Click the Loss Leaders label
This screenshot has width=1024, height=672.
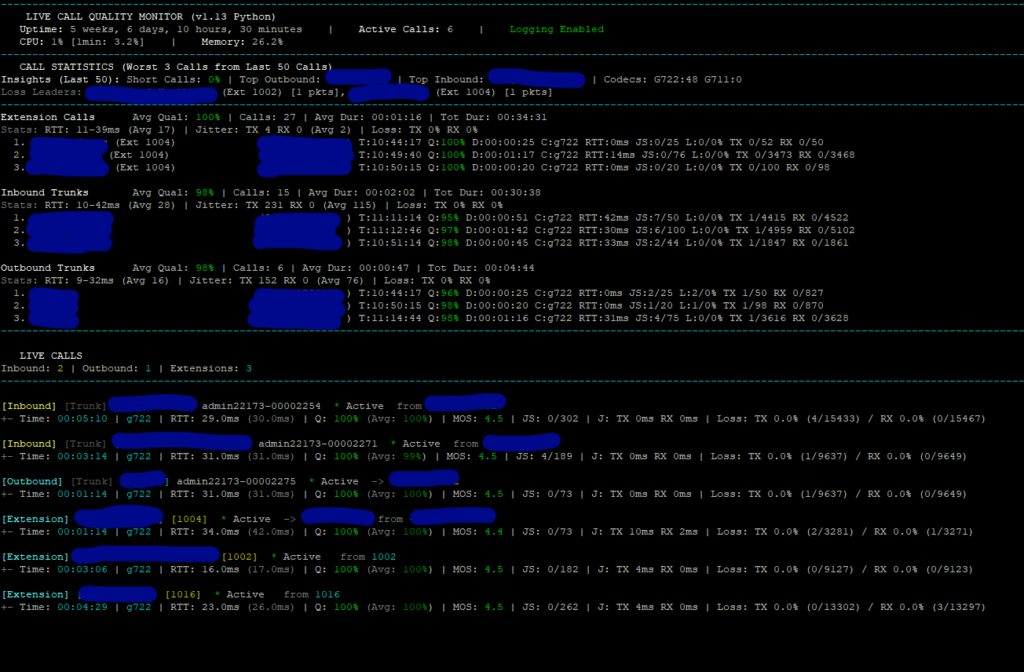(41, 92)
